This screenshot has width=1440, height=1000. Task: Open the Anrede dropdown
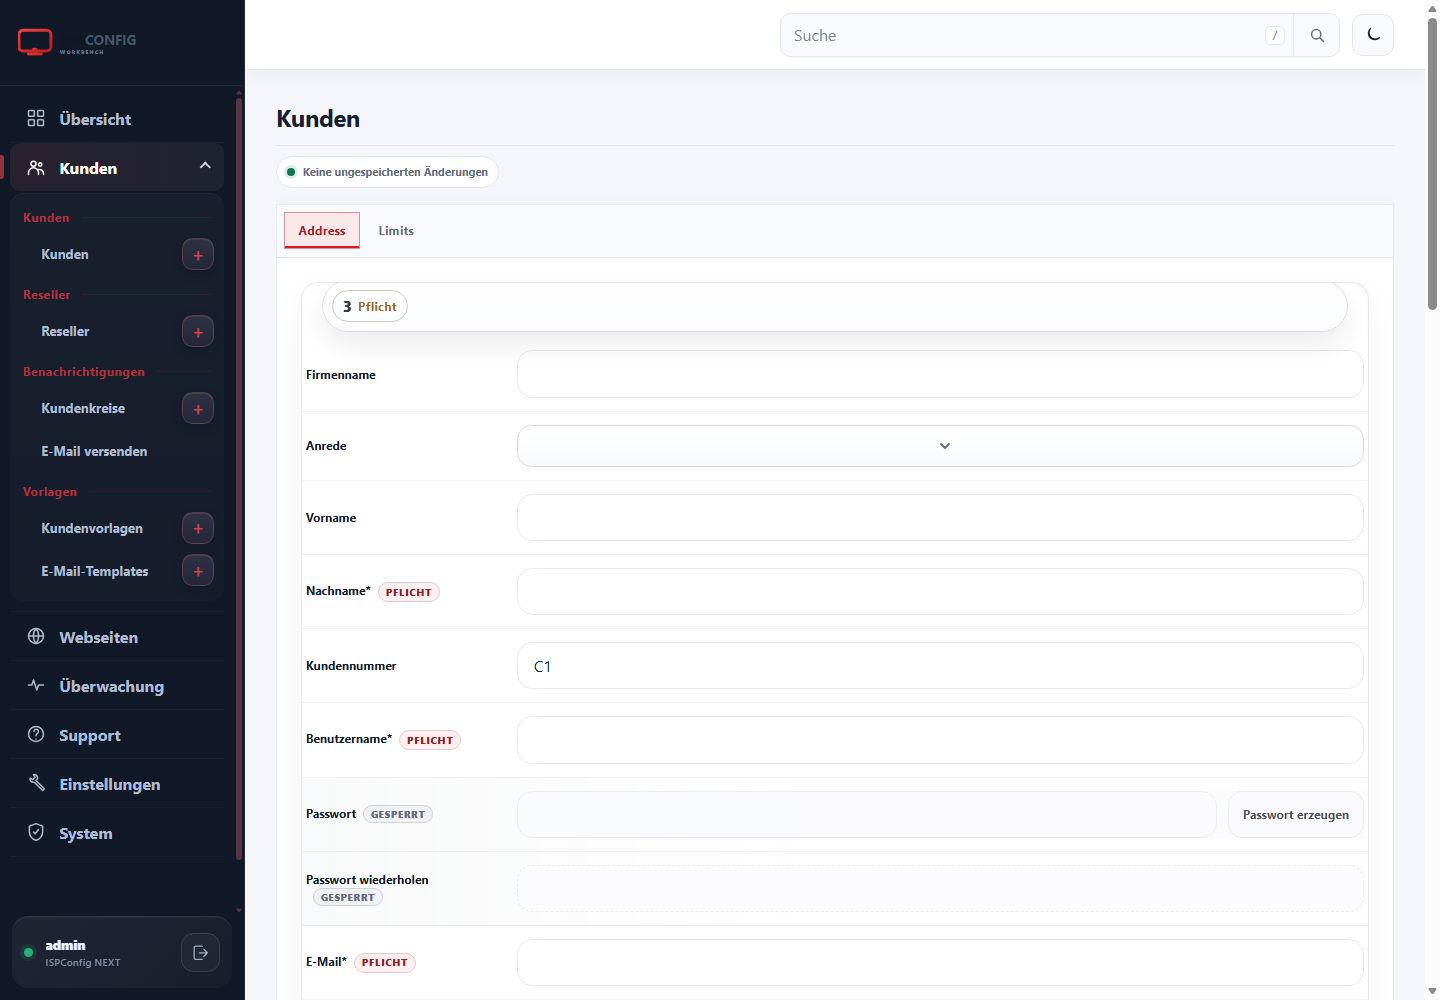(940, 446)
